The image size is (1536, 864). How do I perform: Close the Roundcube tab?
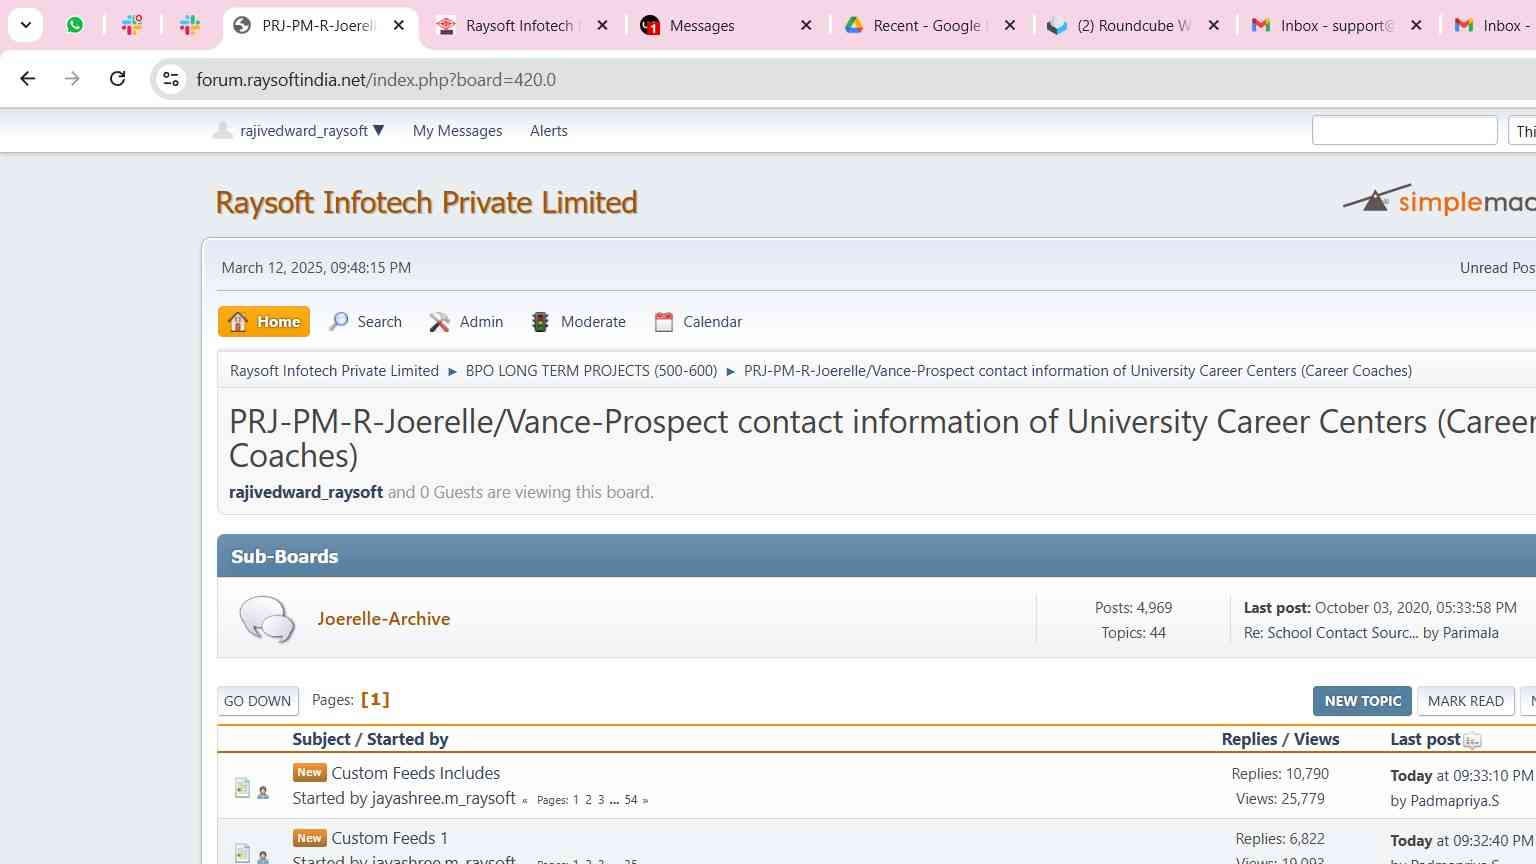pos(1214,26)
